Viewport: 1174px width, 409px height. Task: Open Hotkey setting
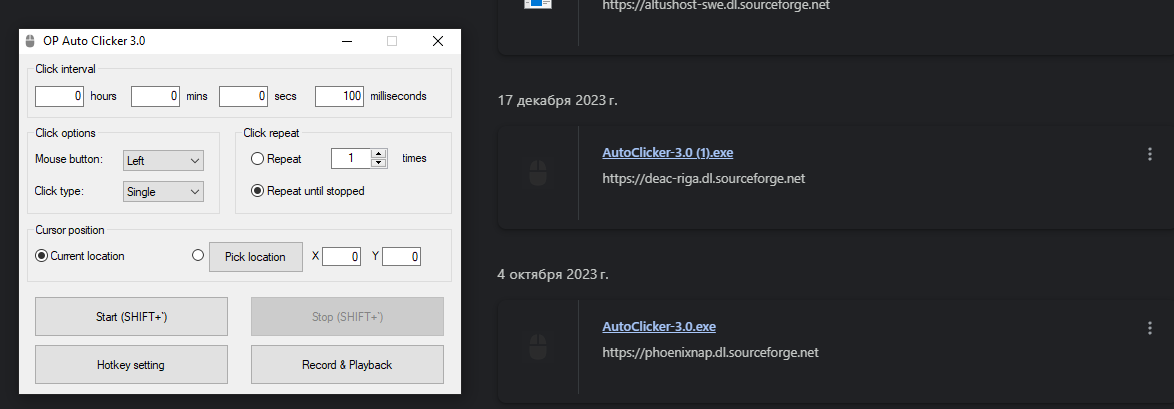click(131, 365)
